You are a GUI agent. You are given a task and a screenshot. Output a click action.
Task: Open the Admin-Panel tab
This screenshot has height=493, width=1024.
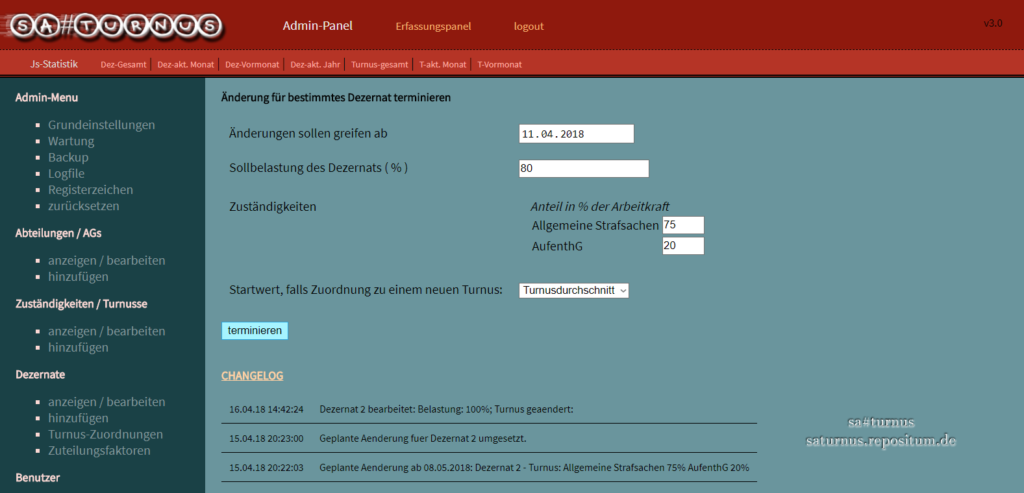(x=317, y=26)
